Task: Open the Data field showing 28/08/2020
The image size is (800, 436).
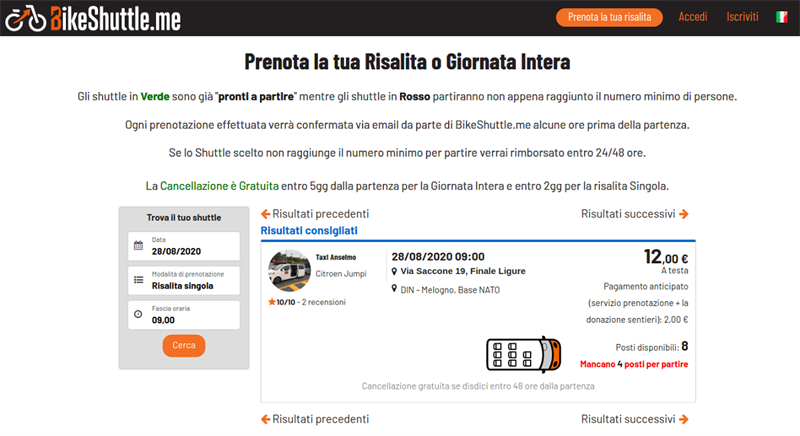Action: (184, 246)
